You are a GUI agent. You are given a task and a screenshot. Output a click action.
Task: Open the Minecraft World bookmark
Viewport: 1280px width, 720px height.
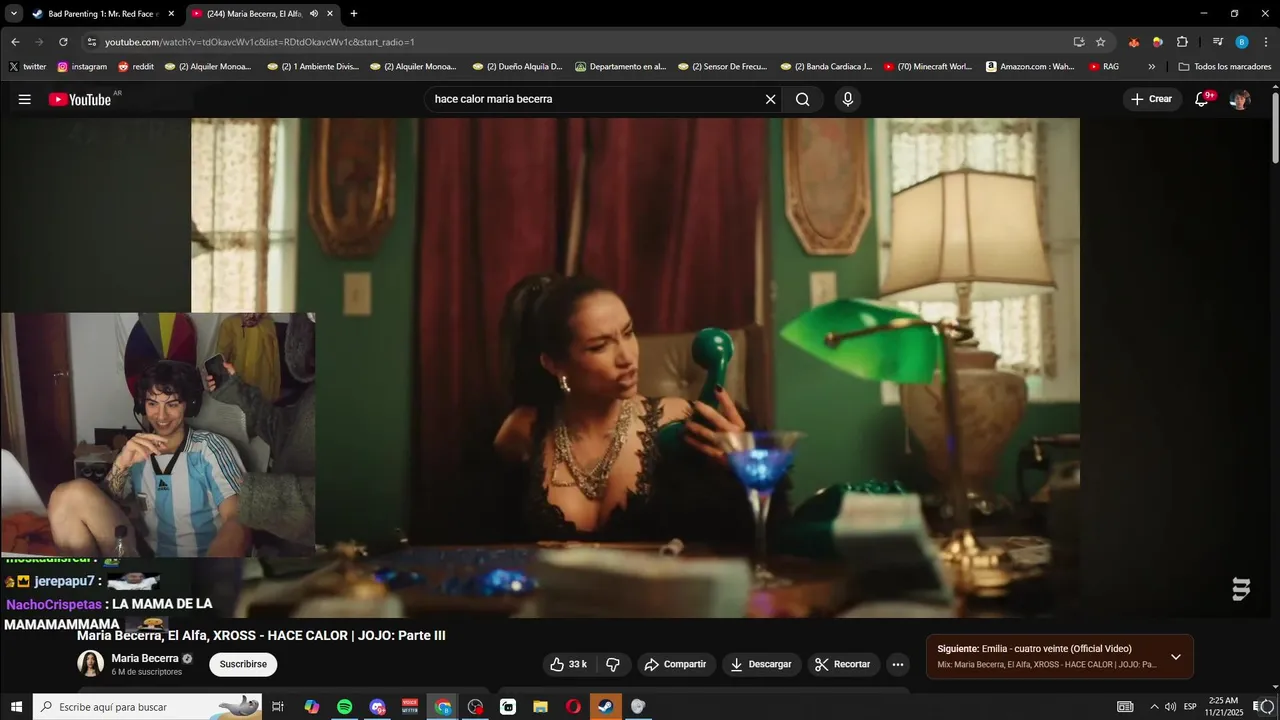coord(927,67)
